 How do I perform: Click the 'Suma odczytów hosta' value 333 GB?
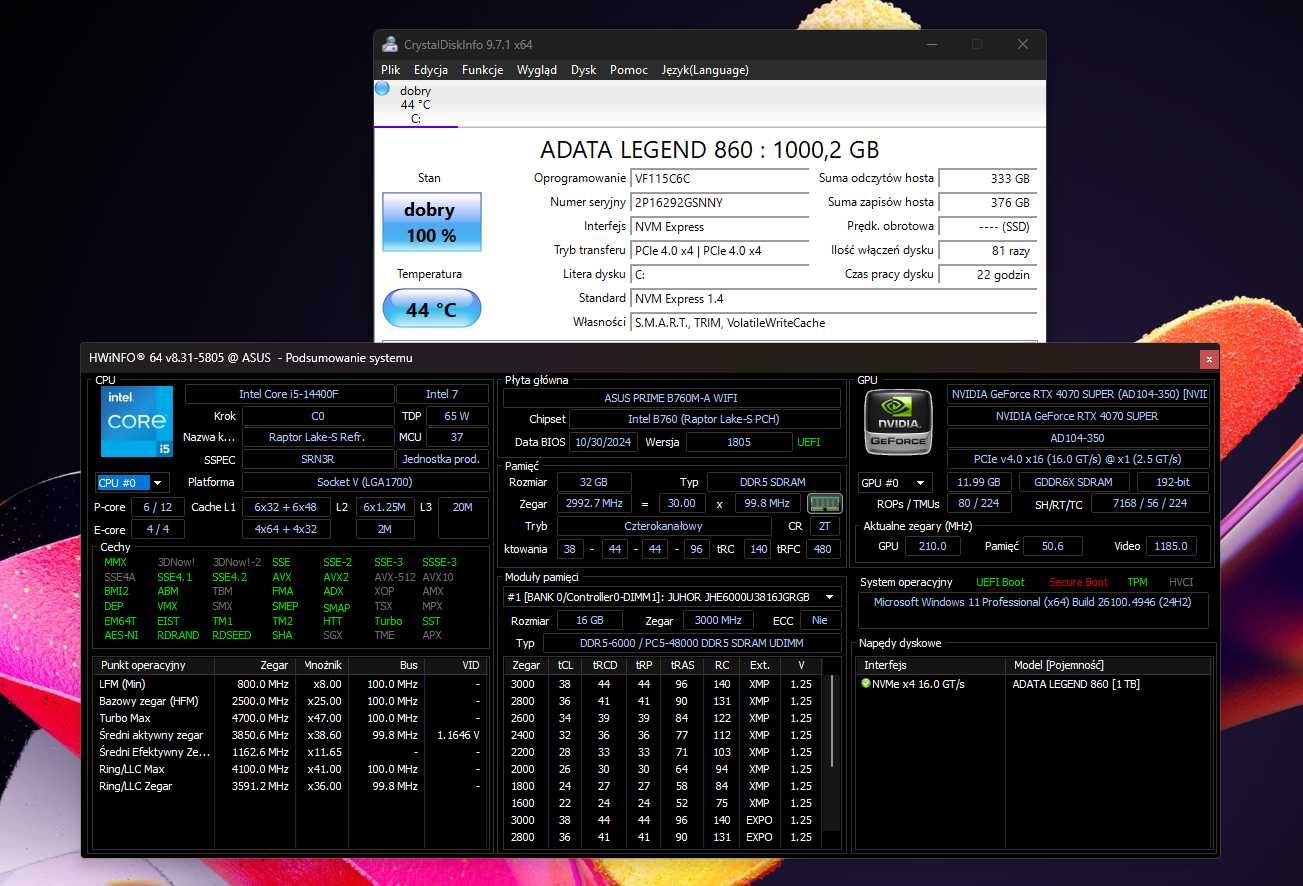pos(987,178)
